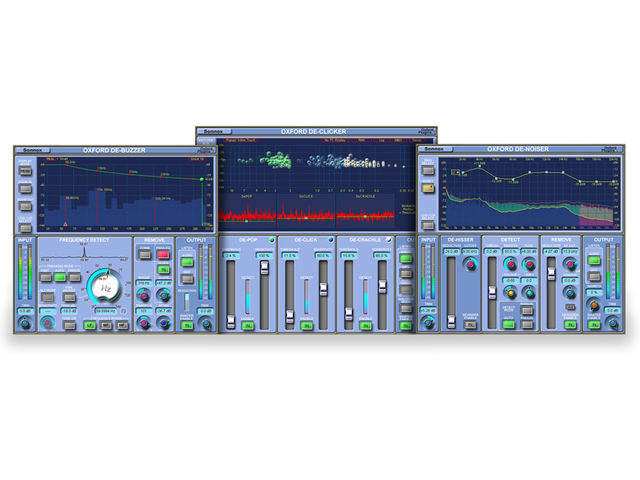The width and height of the screenshot is (640, 480).
Task: Toggle the De-Click Enable button
Action: 307,326
